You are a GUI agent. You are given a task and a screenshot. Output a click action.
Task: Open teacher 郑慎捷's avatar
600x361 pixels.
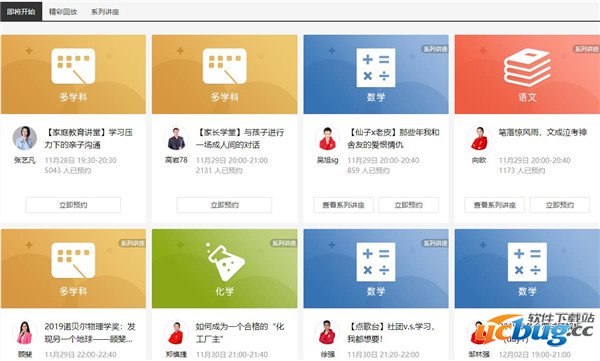pos(176,332)
